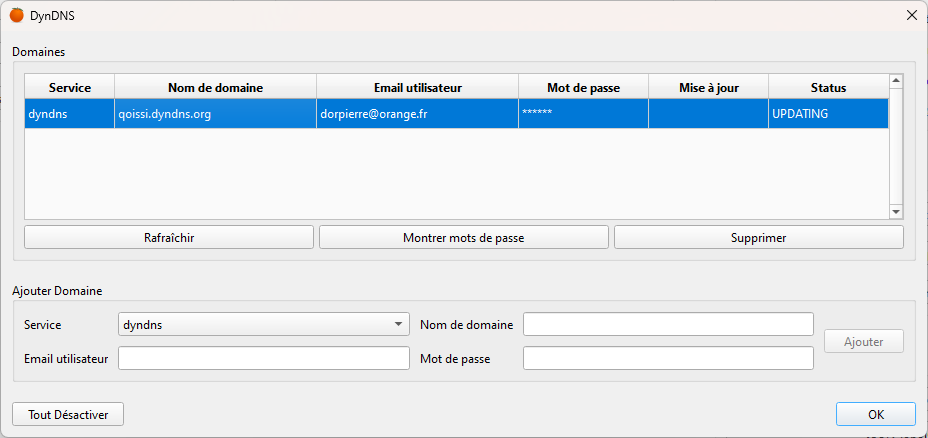Click the Mot de passe column header

584,88
